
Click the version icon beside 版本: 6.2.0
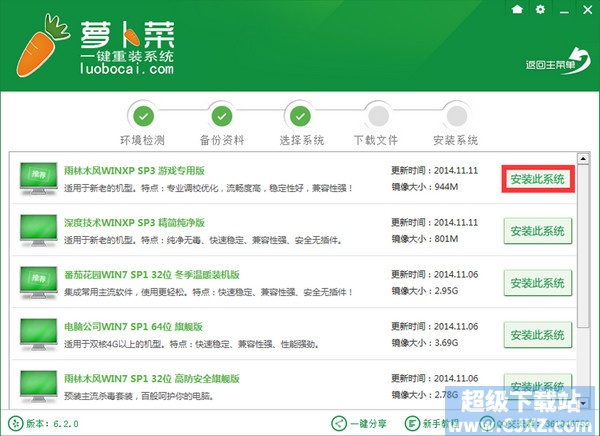[x=15, y=424]
